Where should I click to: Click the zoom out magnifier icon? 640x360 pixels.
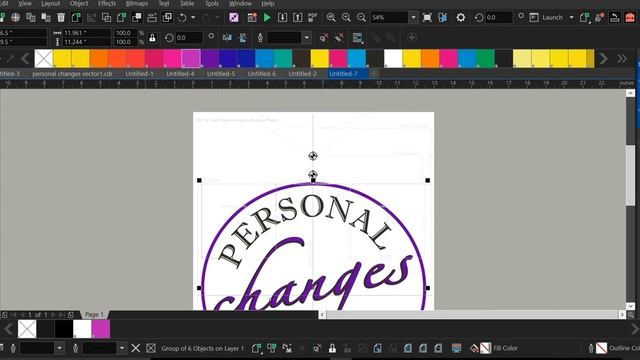point(361,17)
